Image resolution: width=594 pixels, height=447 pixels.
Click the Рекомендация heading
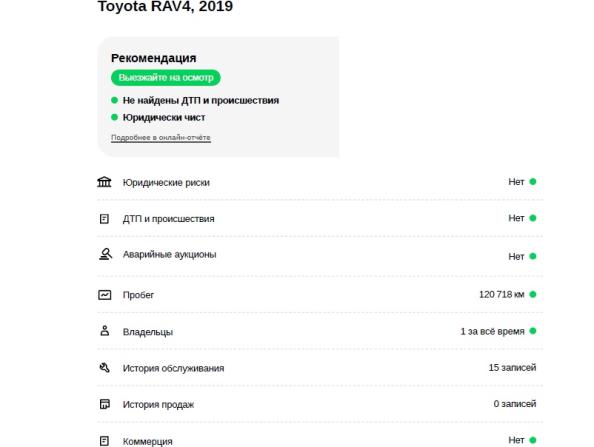153,58
